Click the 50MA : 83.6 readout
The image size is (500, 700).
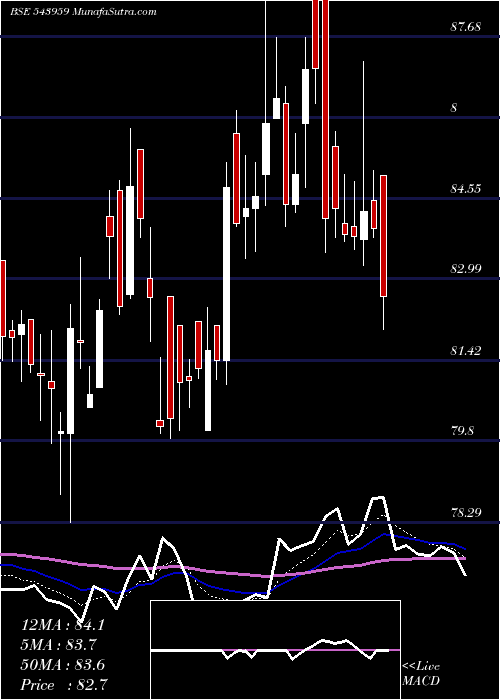click(63, 664)
